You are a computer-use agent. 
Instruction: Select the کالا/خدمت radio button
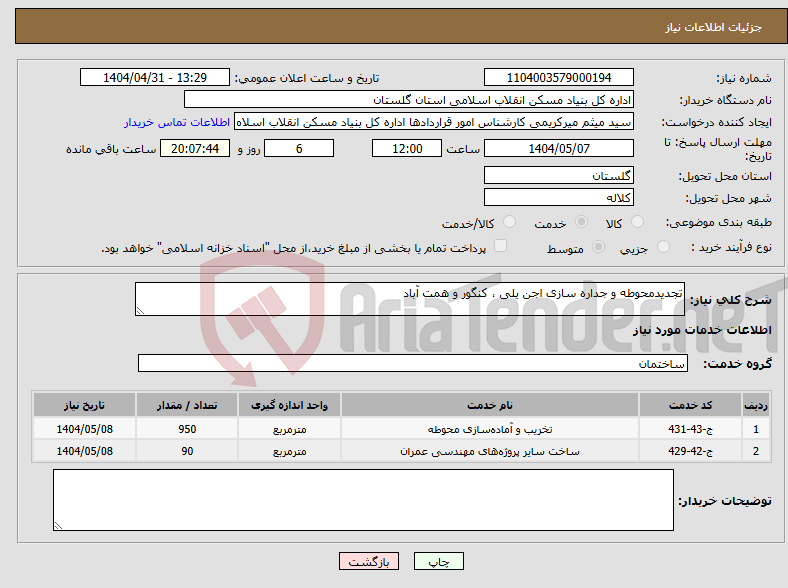point(510,222)
